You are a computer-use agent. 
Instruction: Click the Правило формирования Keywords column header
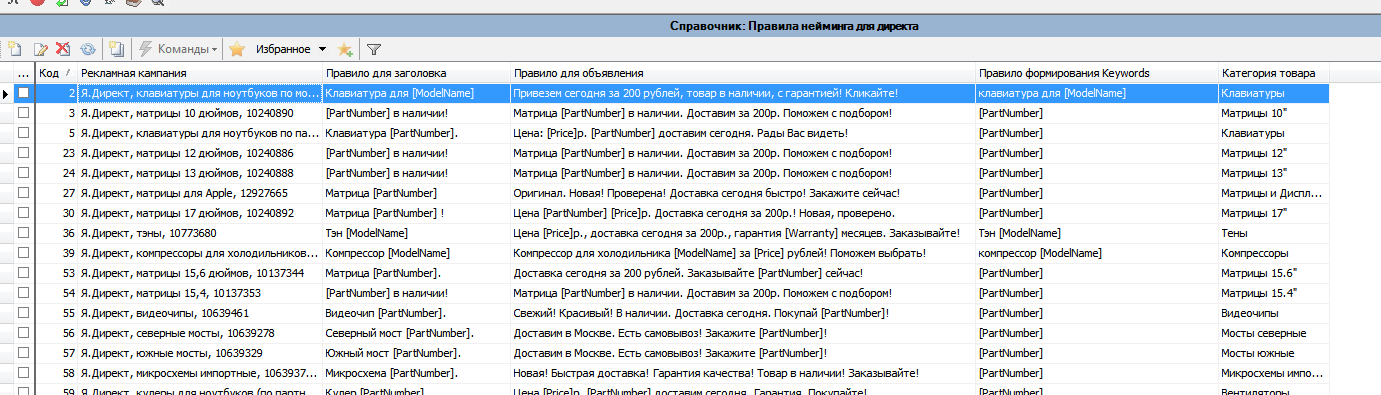coord(1096,73)
